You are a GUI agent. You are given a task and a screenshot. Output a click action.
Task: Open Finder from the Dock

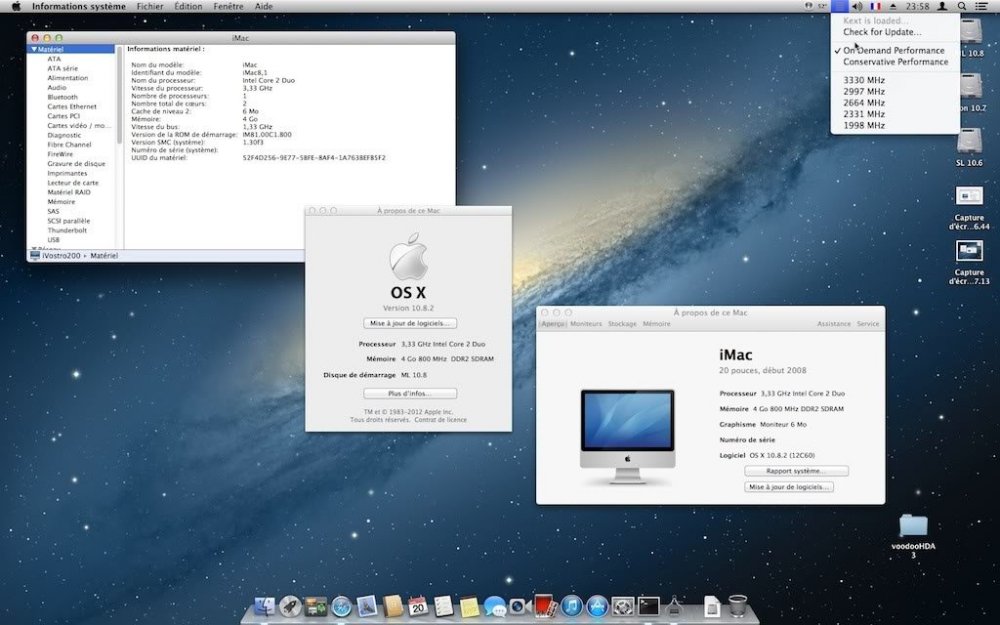tap(265, 606)
